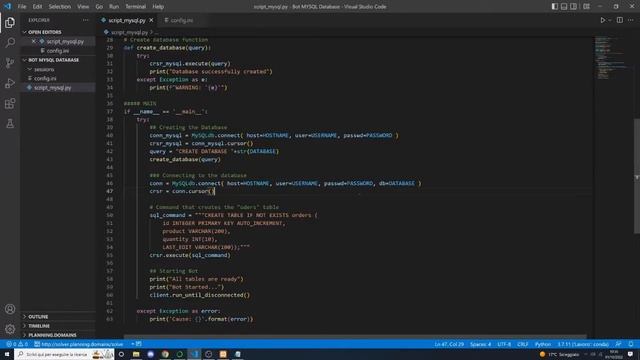
Task: Click the planning domains solver URL status item
Action: [x=79, y=344]
